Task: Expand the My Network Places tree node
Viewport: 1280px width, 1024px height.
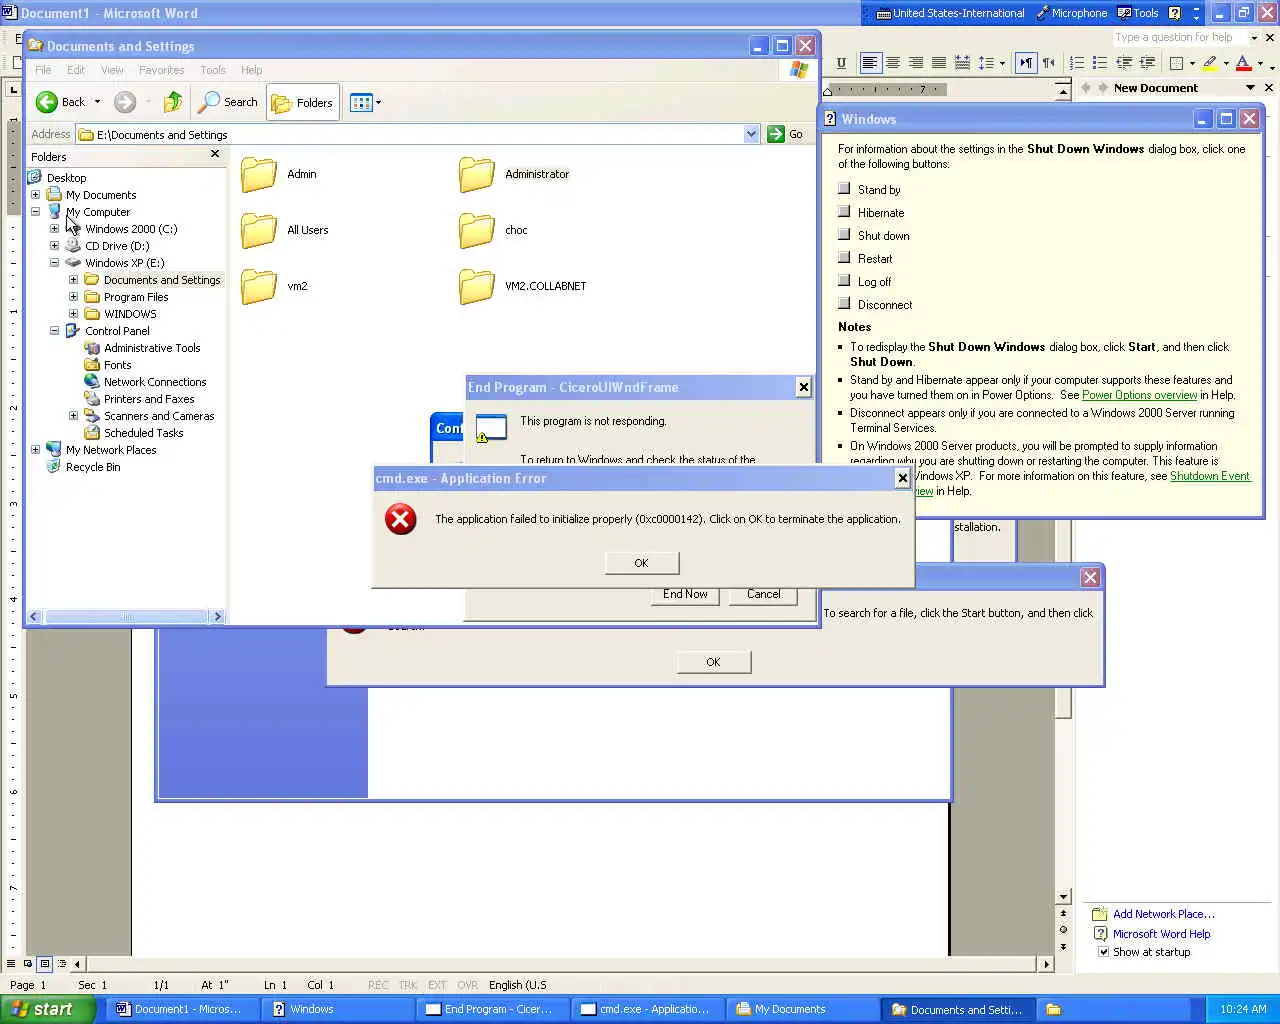Action: point(36,450)
